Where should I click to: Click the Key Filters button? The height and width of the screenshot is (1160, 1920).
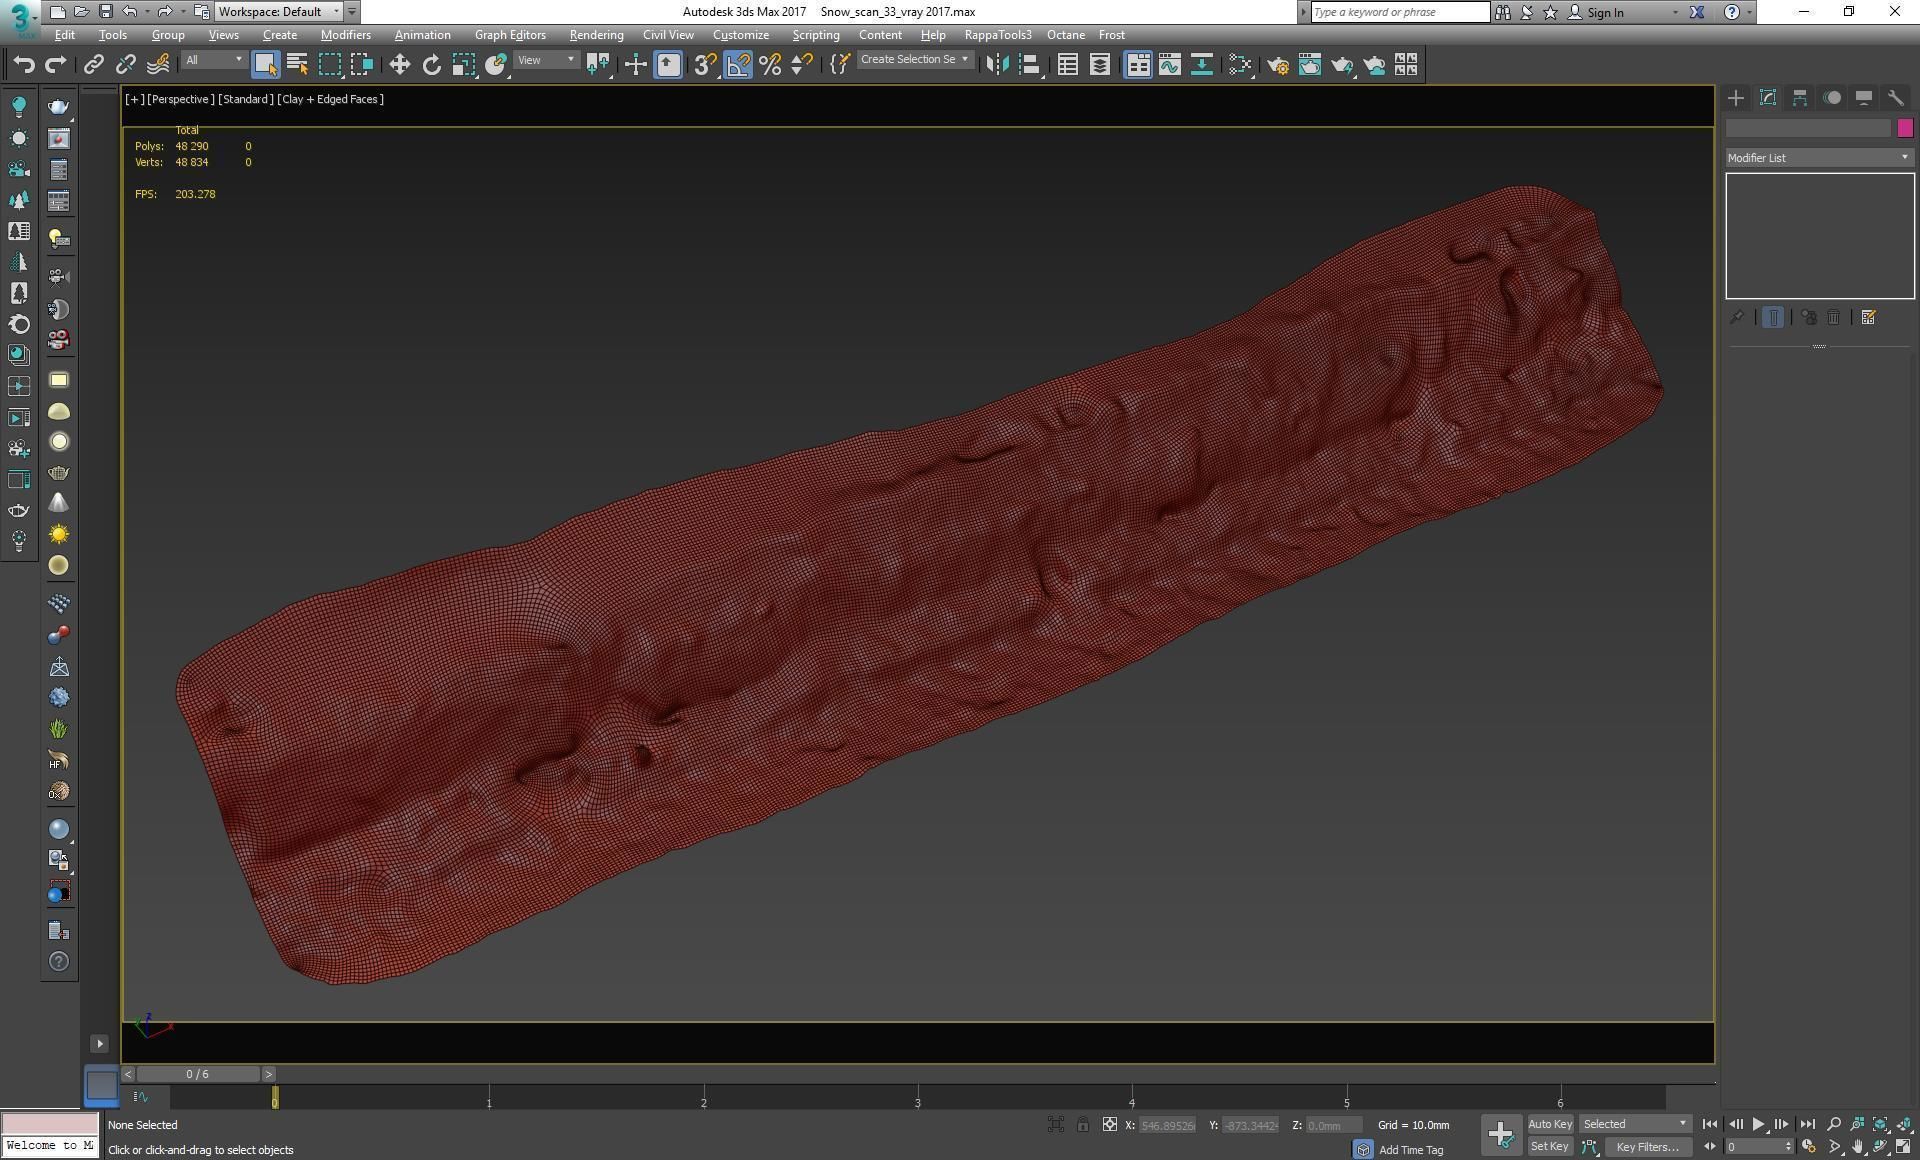1646,1147
